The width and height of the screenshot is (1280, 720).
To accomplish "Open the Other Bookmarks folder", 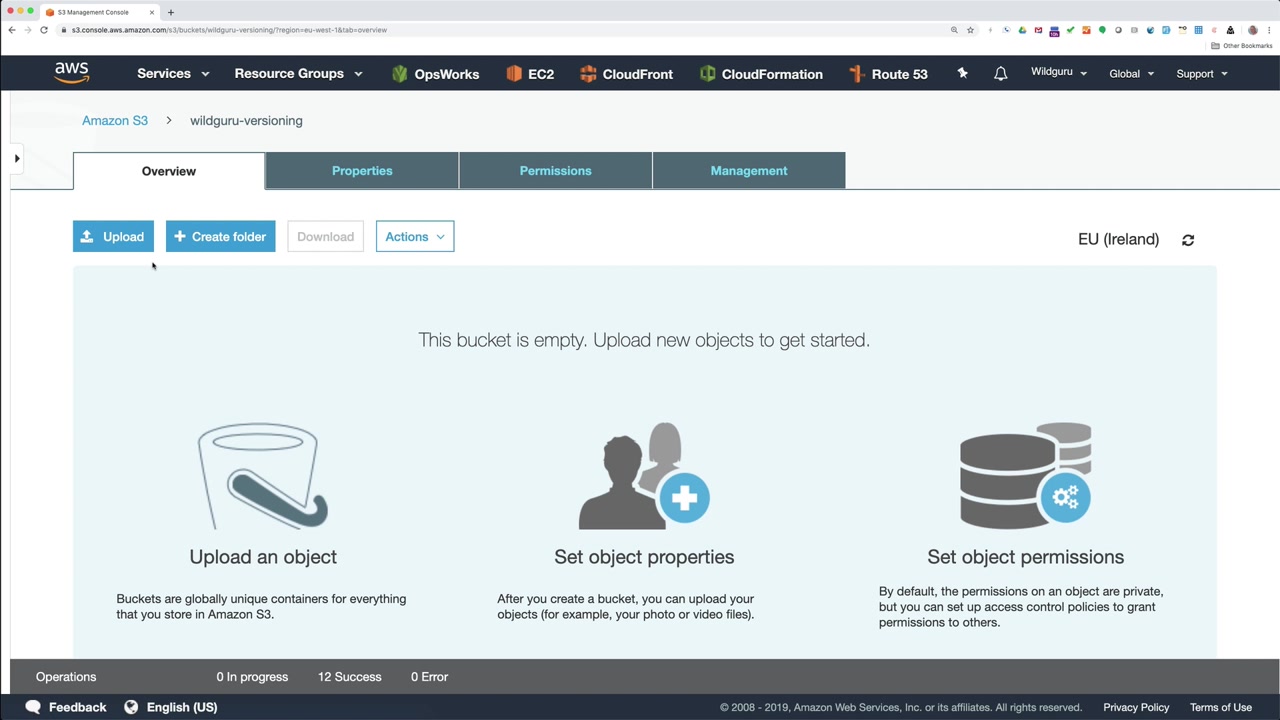I will [1242, 46].
